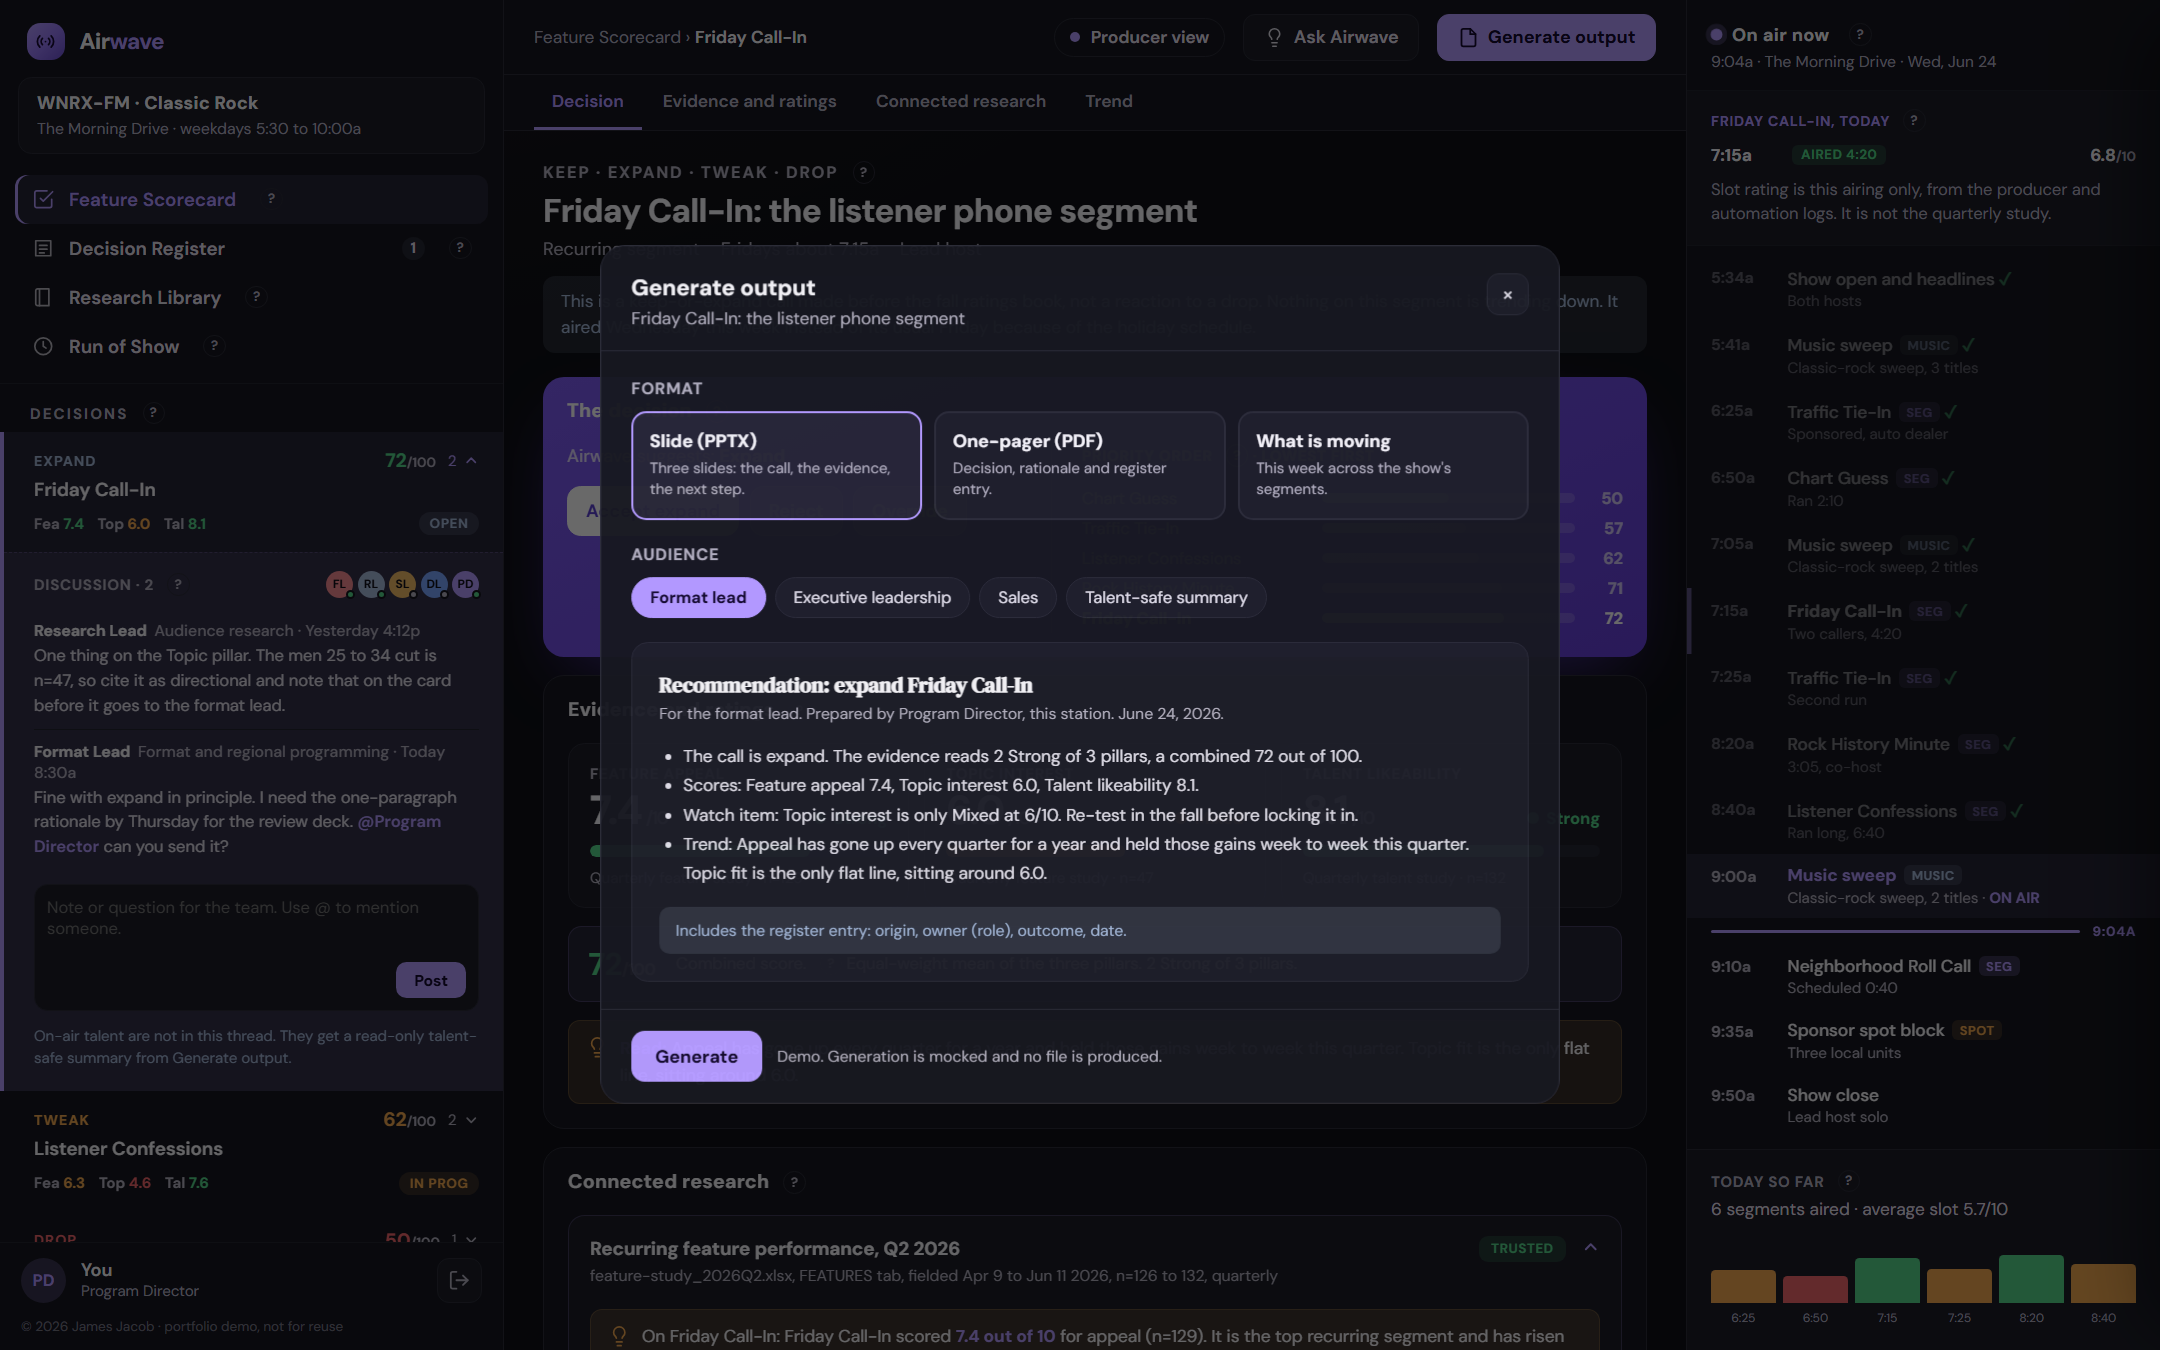Open Decision Register in the sidebar

[252, 248]
